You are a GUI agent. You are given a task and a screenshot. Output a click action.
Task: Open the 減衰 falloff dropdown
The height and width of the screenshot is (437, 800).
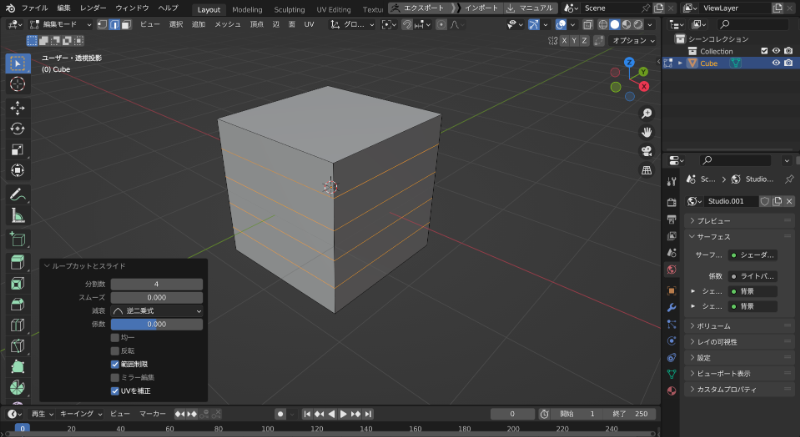click(x=156, y=311)
